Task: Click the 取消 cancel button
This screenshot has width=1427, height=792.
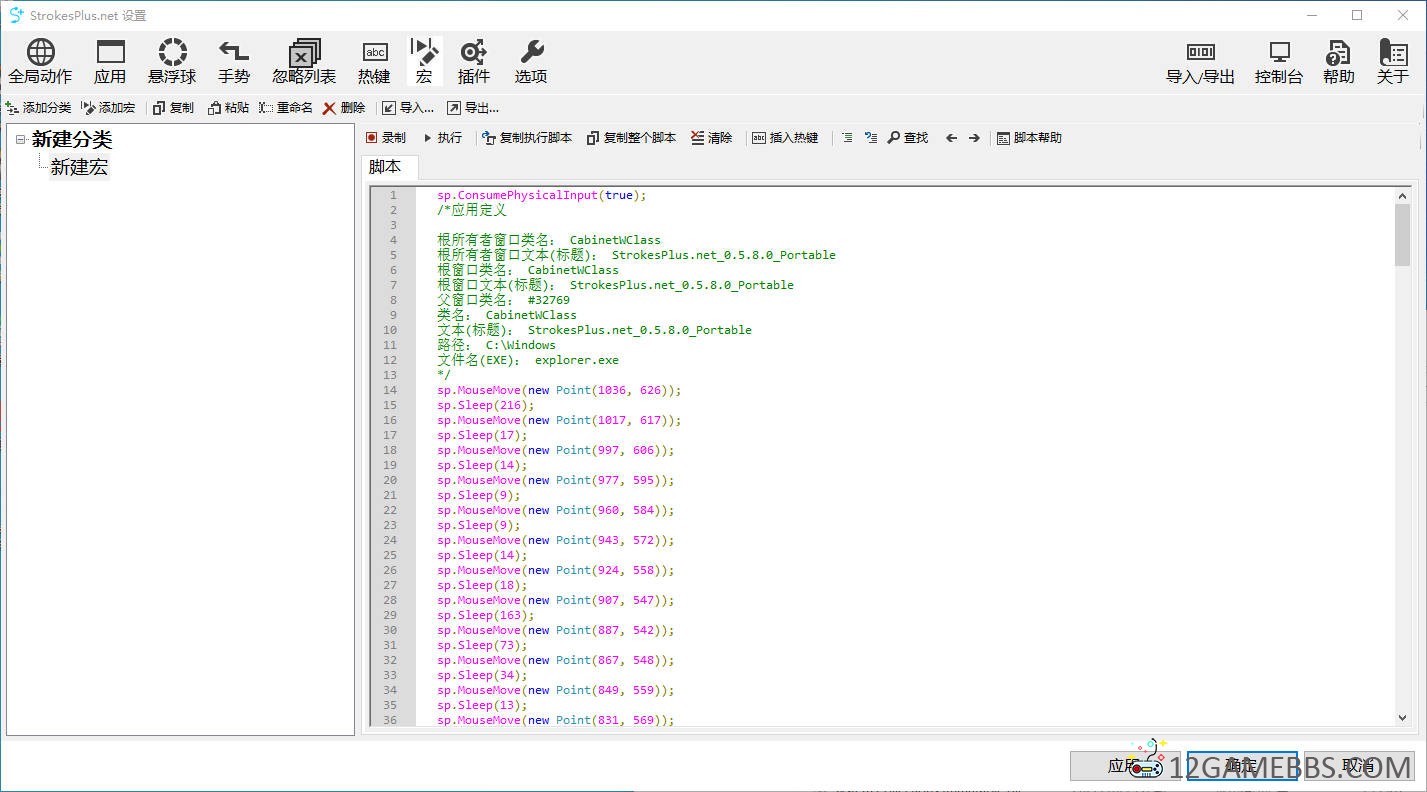Action: (x=1359, y=766)
